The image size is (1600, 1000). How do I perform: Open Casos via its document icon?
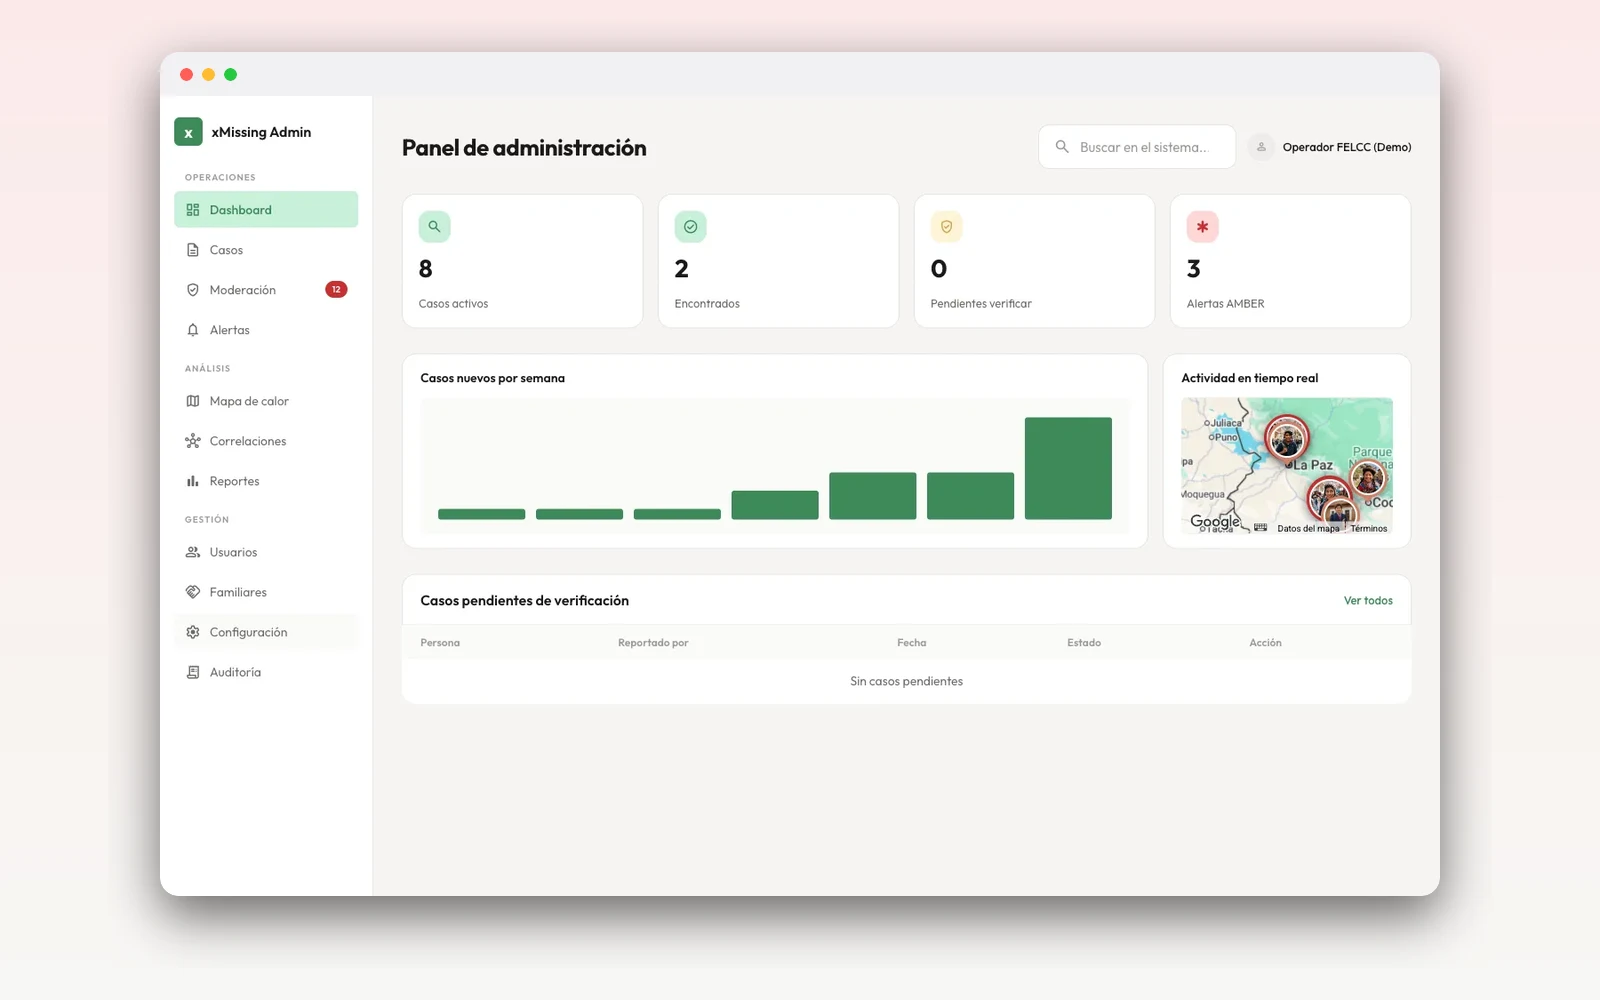coord(193,250)
